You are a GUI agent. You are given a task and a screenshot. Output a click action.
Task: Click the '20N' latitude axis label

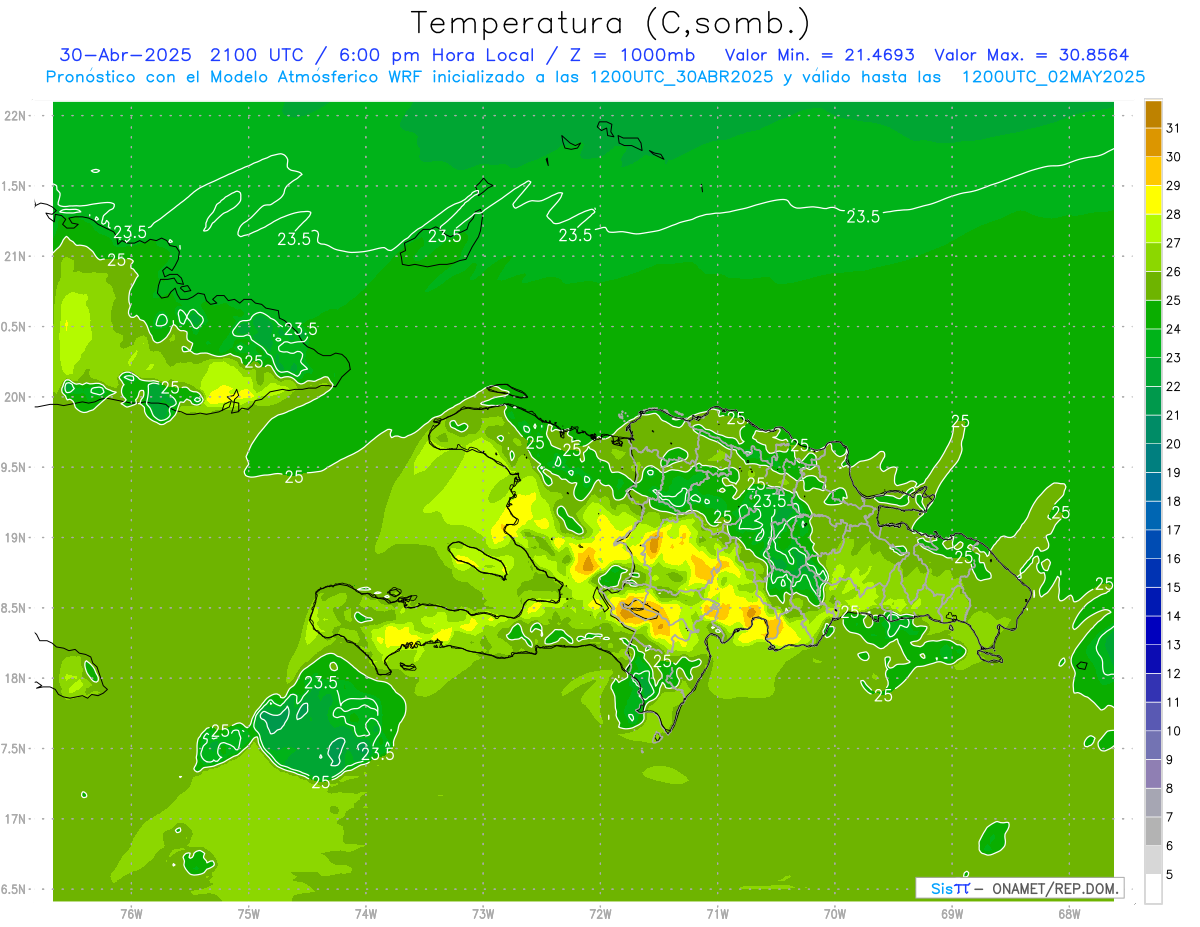click(x=16, y=397)
